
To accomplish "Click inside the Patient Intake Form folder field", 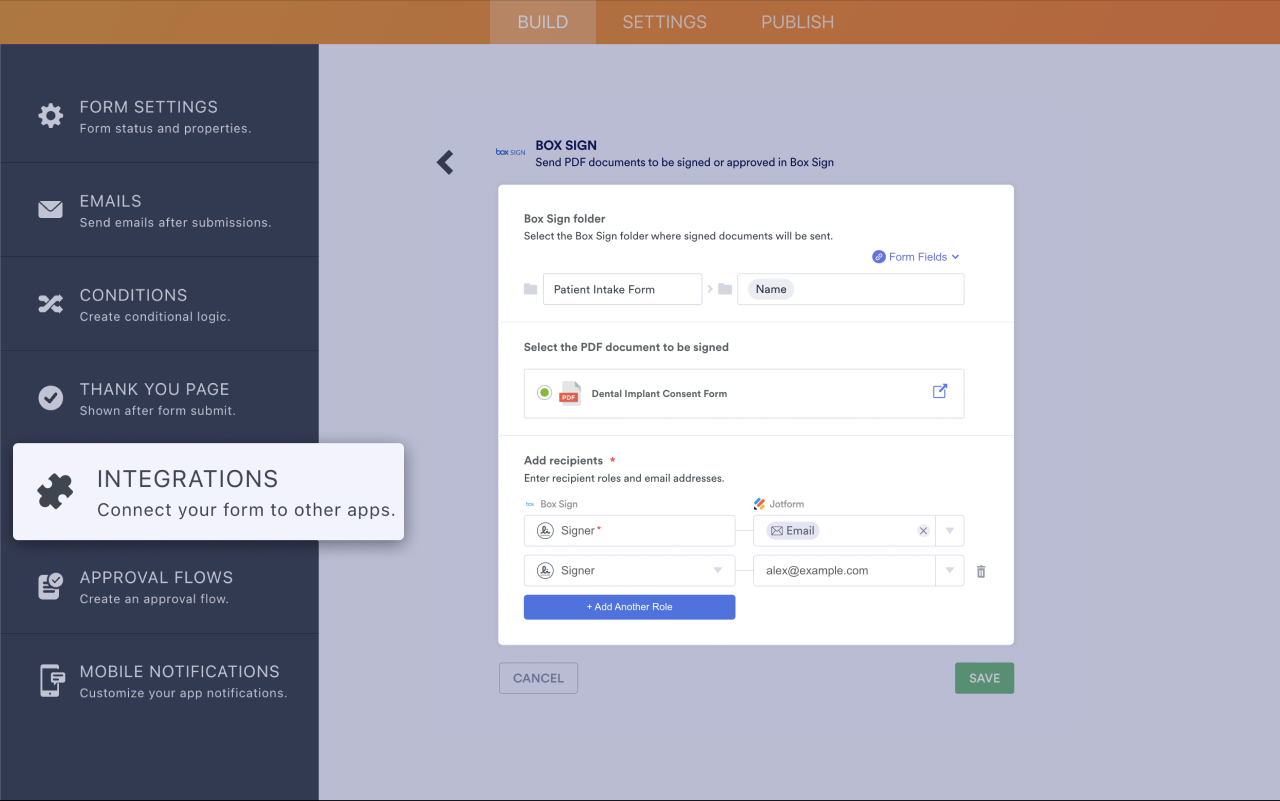I will coord(622,288).
